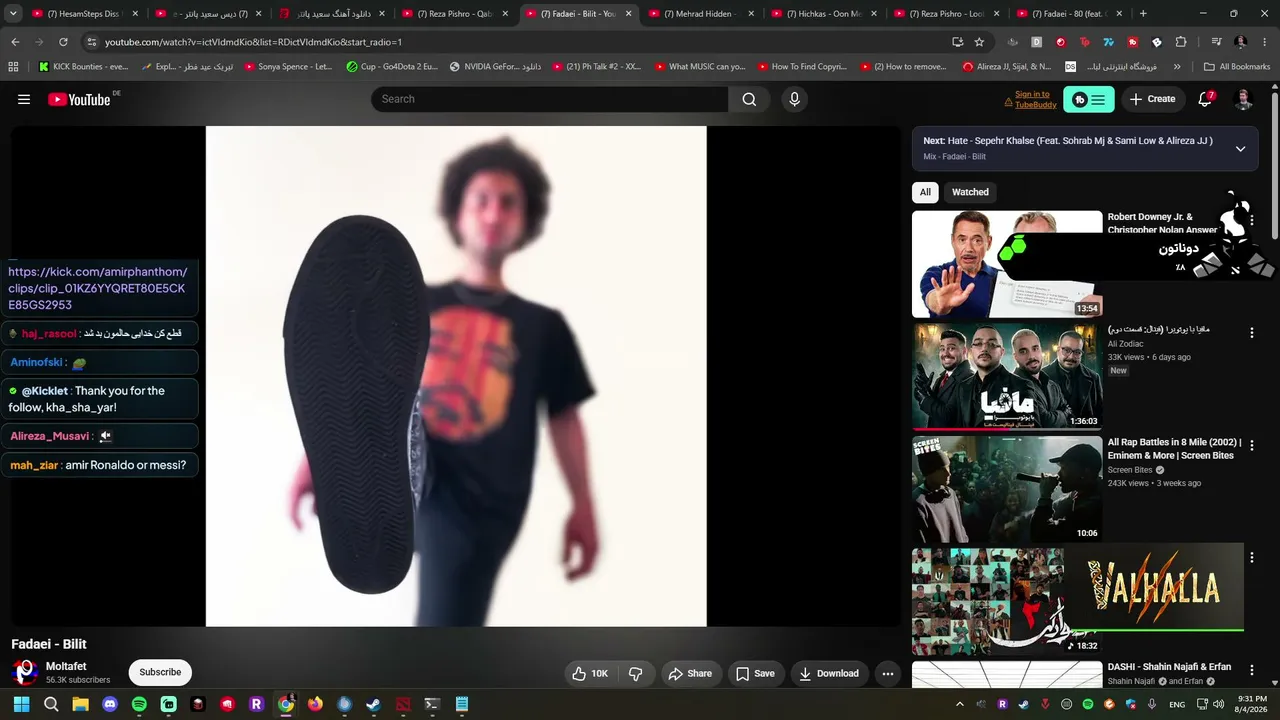Open Spotify from the taskbar
The width and height of the screenshot is (1280, 720).
pyautogui.click(x=139, y=704)
